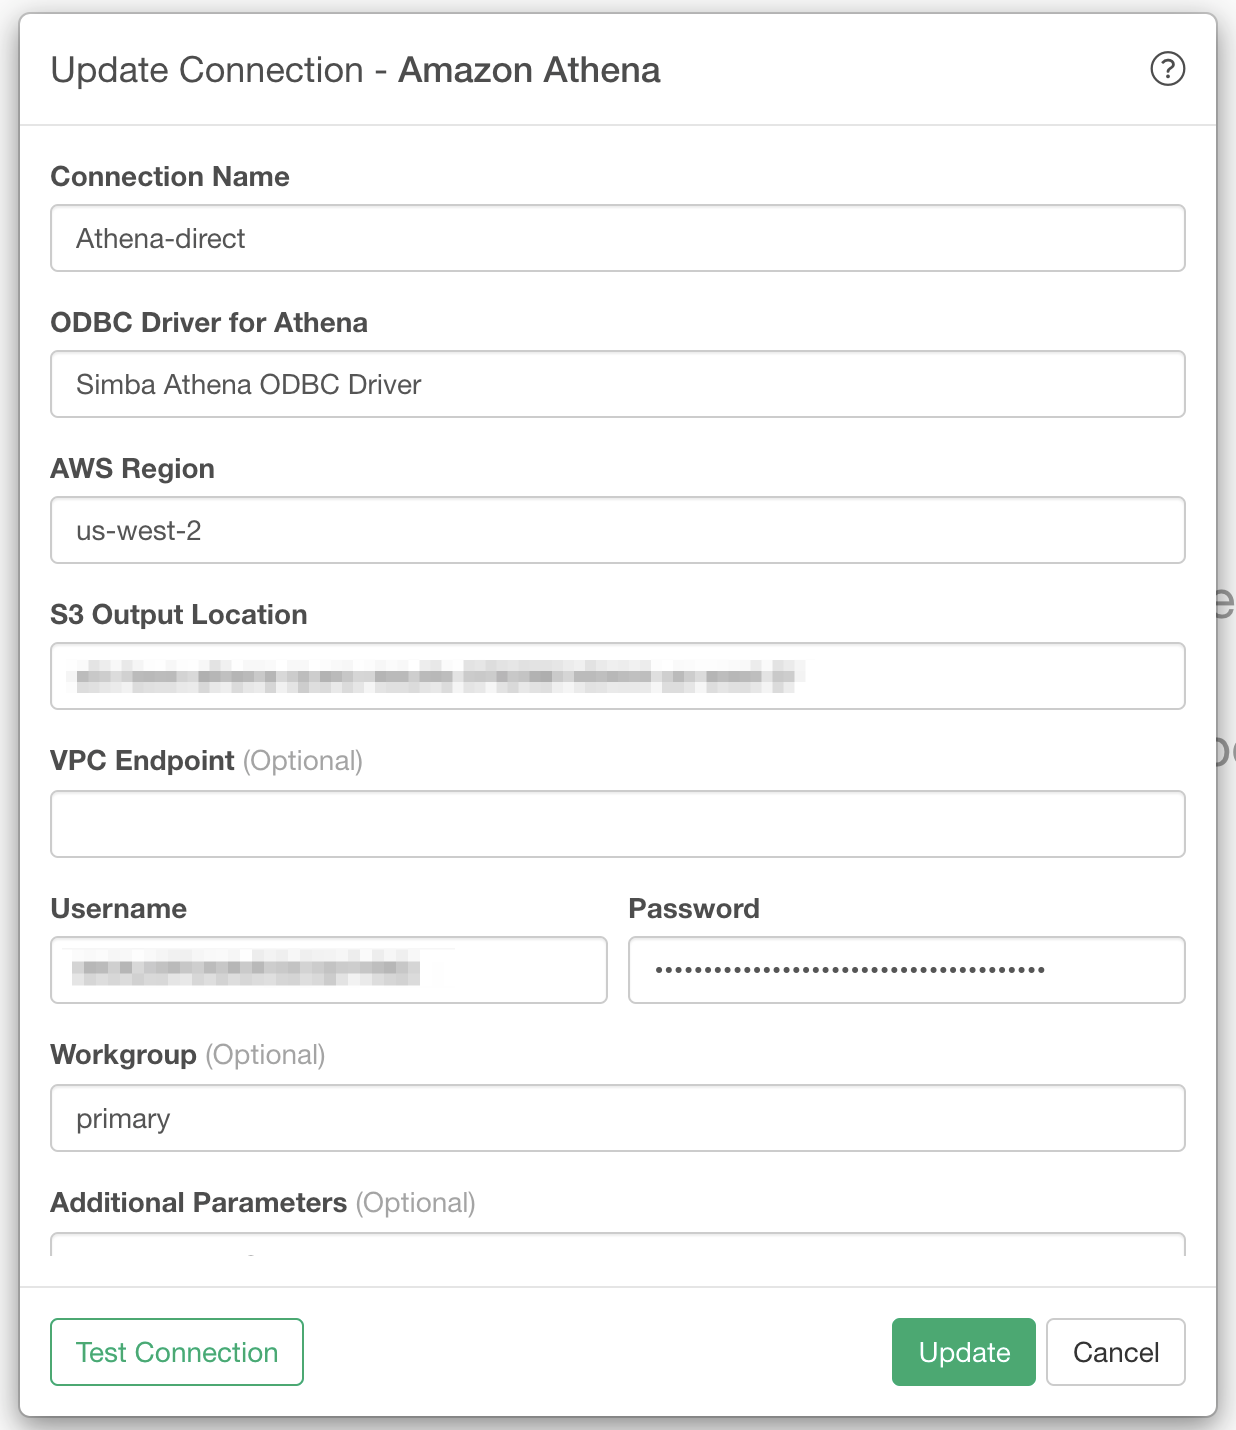Click the green Update button
Viewport: 1236px width, 1430px height.
pos(964,1352)
